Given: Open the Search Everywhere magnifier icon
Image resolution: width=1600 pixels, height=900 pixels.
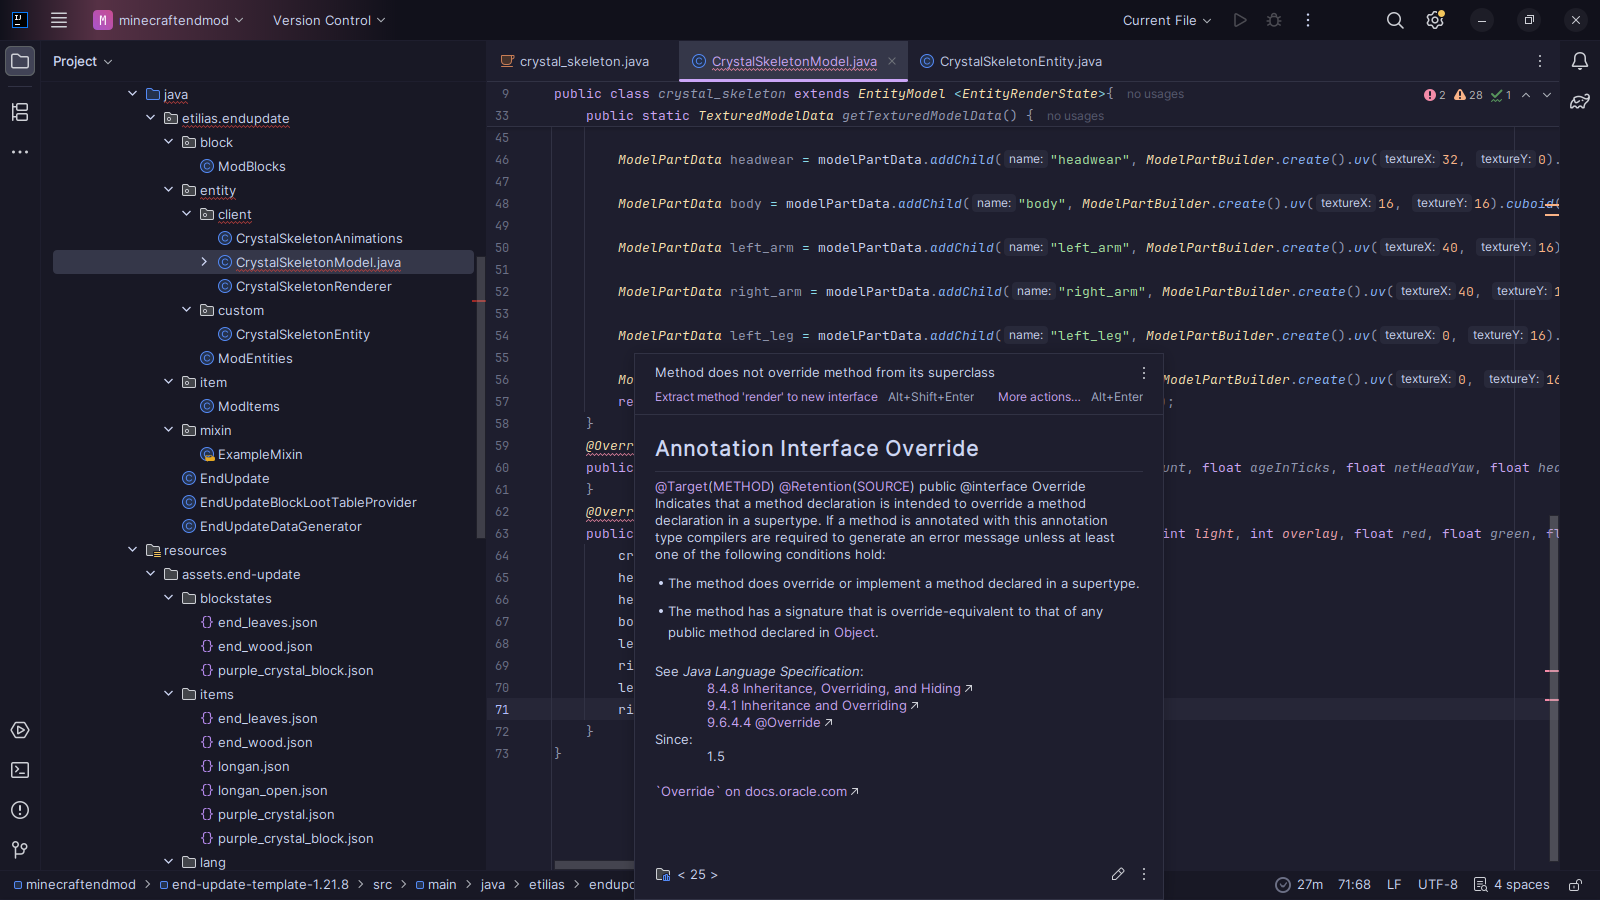Looking at the screenshot, I should pos(1395,20).
